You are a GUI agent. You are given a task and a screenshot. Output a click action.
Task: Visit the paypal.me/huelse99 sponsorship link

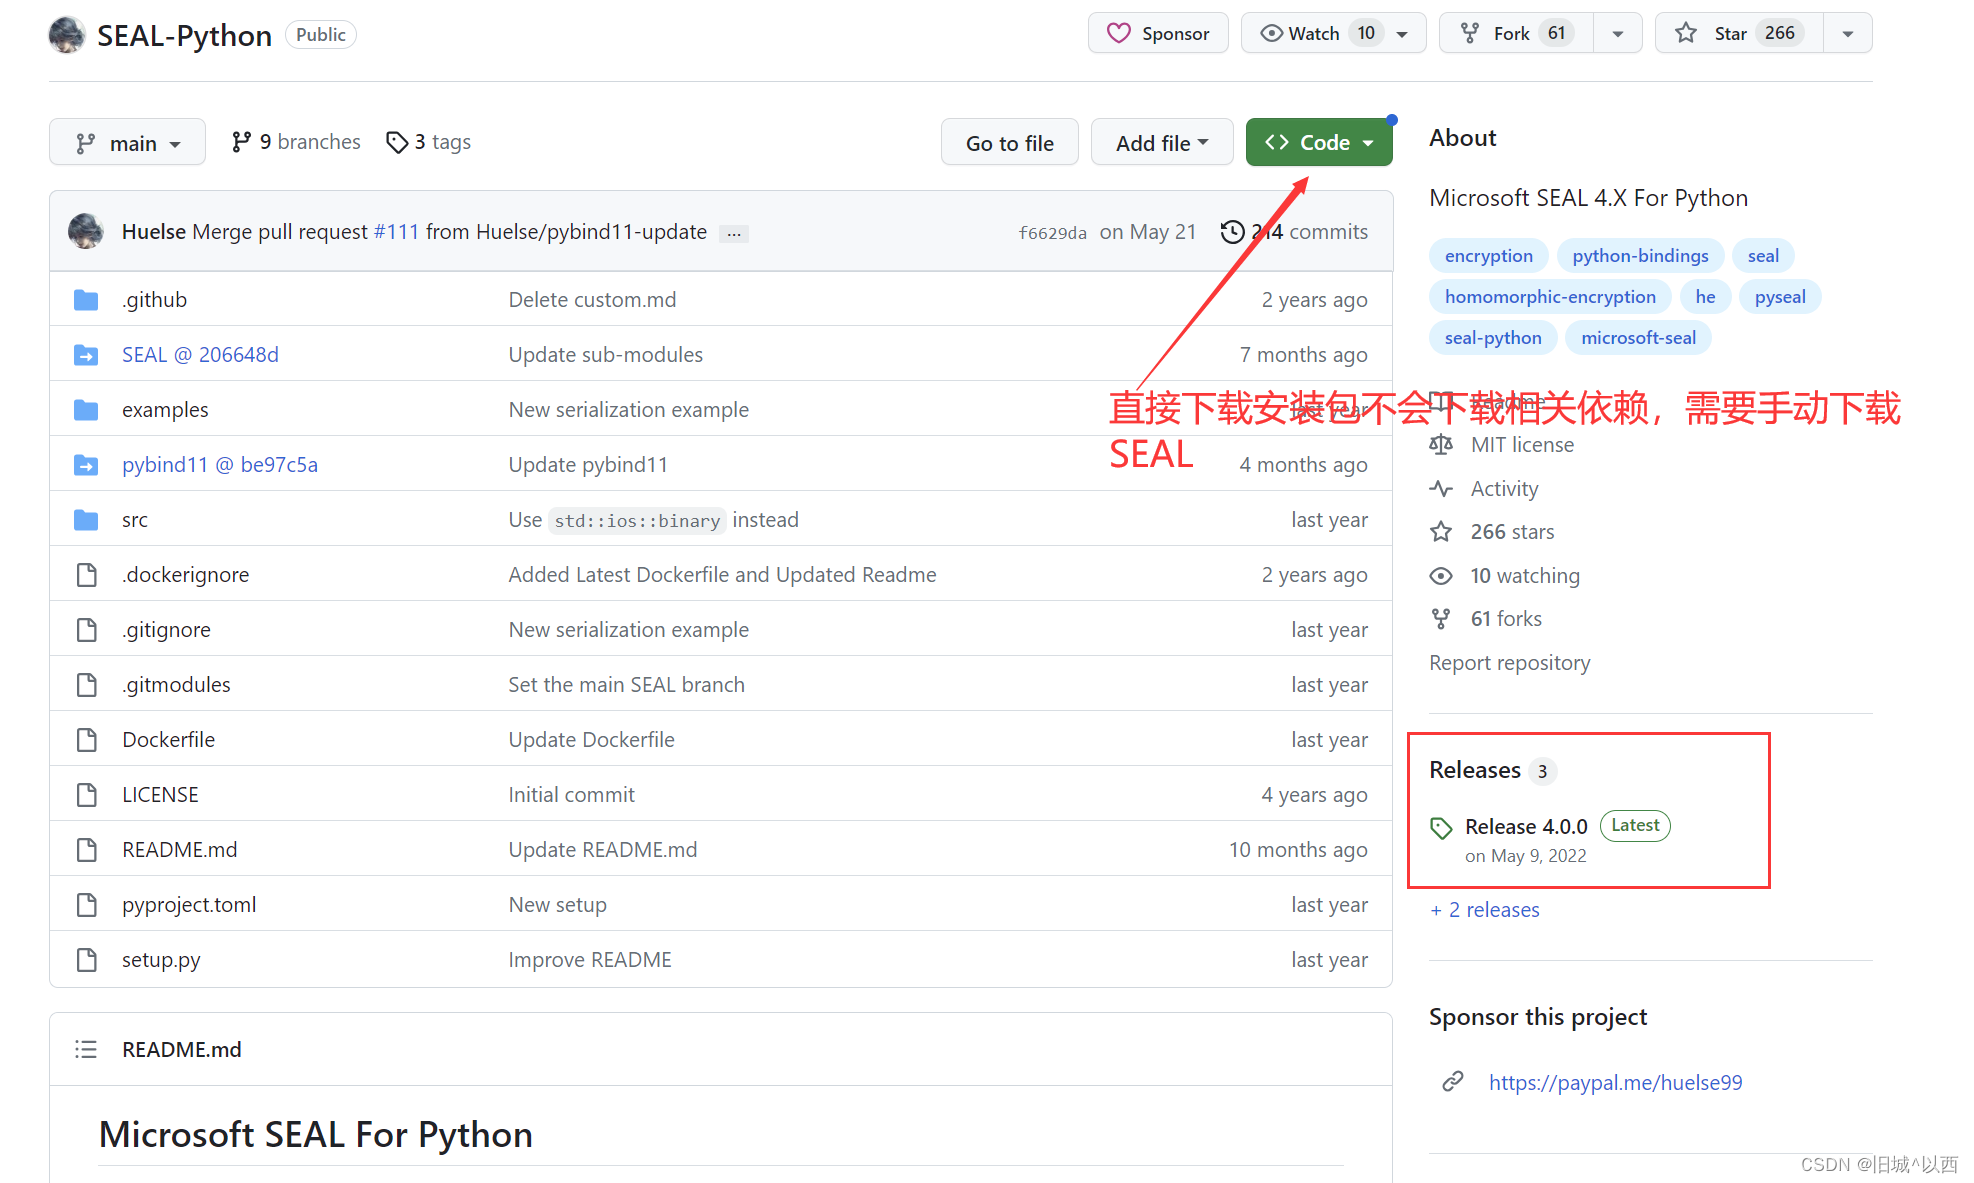coord(1615,1082)
